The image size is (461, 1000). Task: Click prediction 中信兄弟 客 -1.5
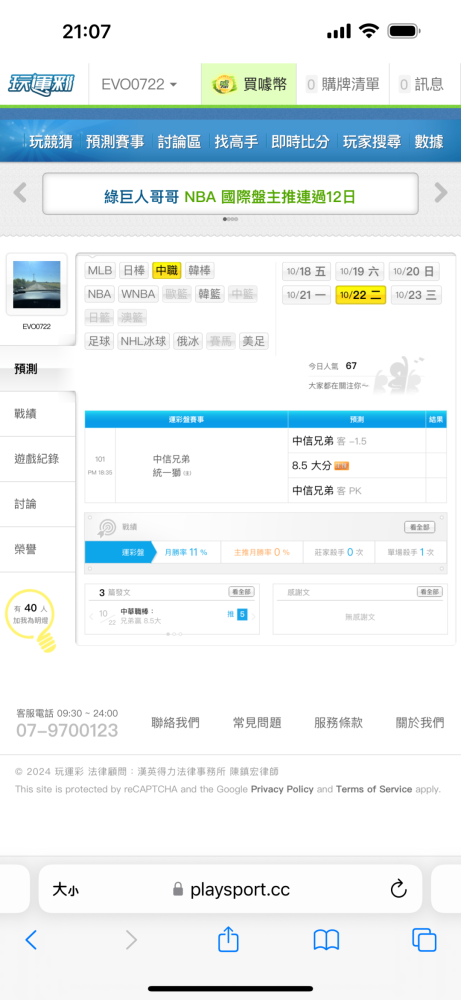click(x=330, y=441)
